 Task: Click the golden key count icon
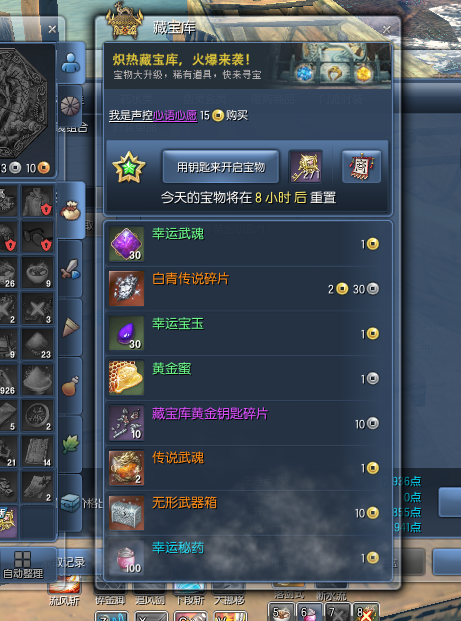pyautogui.click(x=305, y=167)
